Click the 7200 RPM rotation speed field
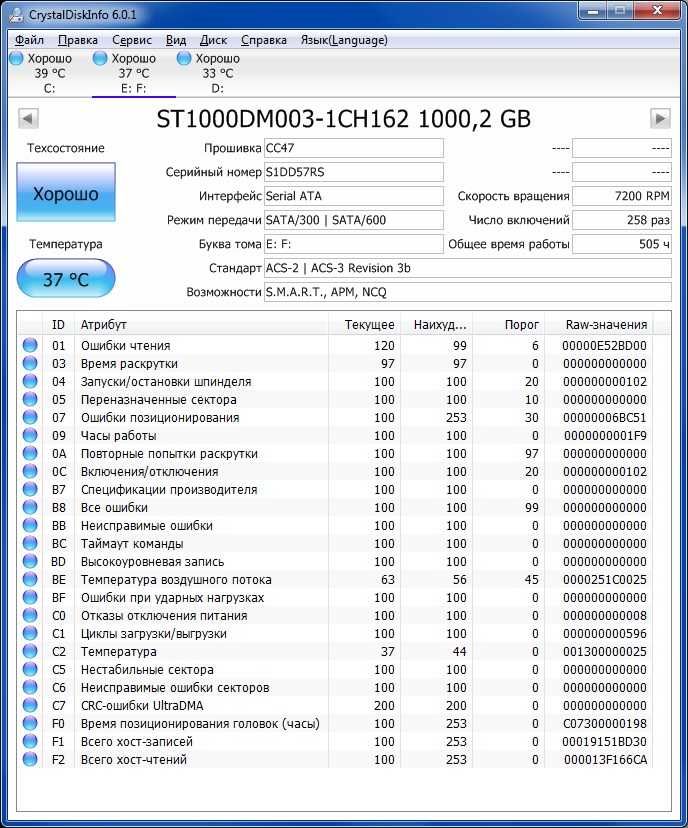 tap(621, 196)
